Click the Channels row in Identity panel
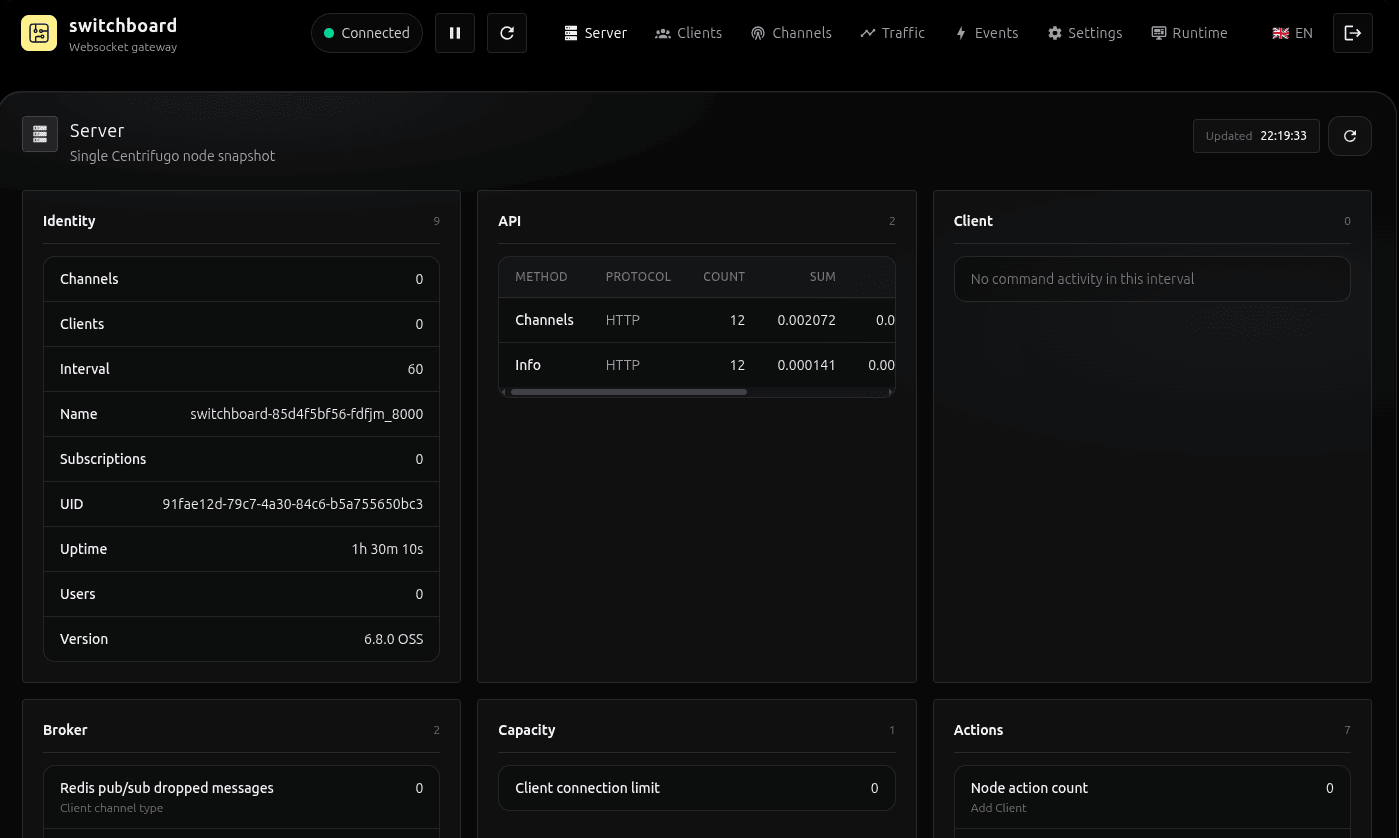The width and height of the screenshot is (1399, 838). click(241, 279)
